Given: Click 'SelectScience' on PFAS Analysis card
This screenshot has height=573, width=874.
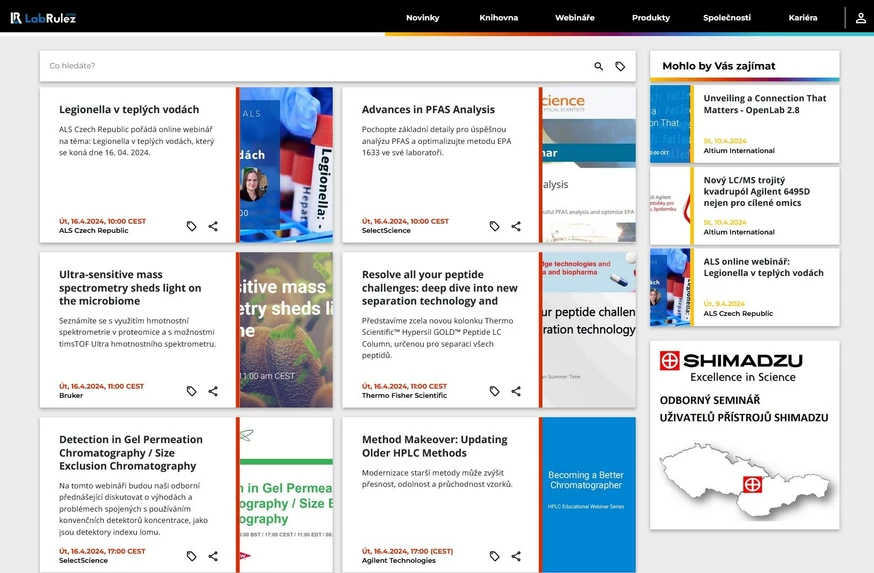Looking at the screenshot, I should [x=386, y=231].
